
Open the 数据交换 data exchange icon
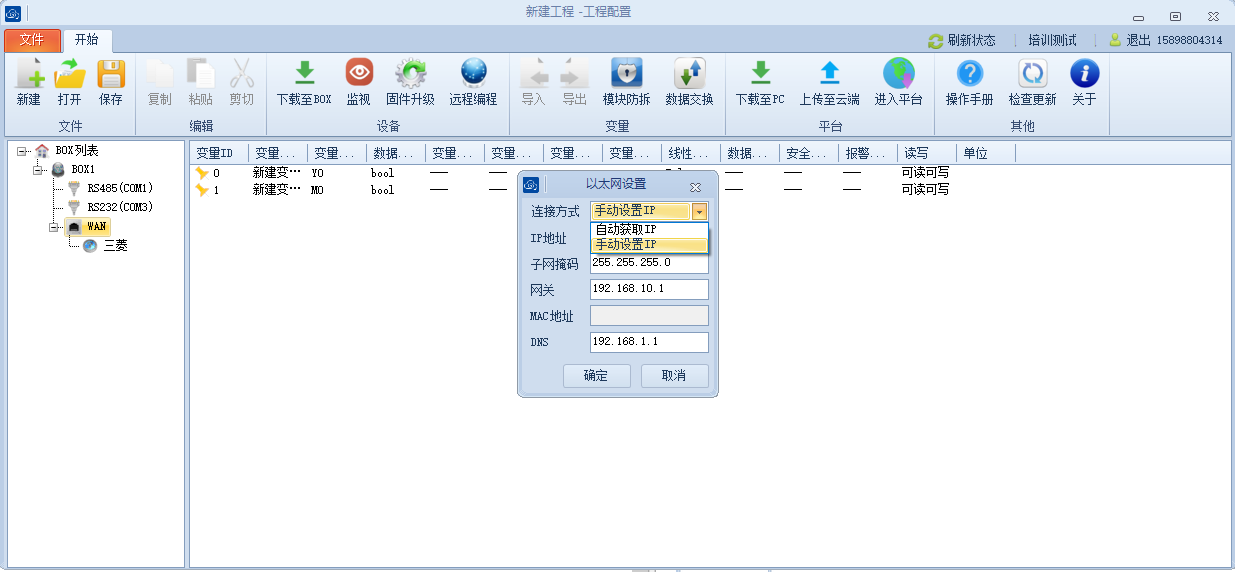coord(689,74)
